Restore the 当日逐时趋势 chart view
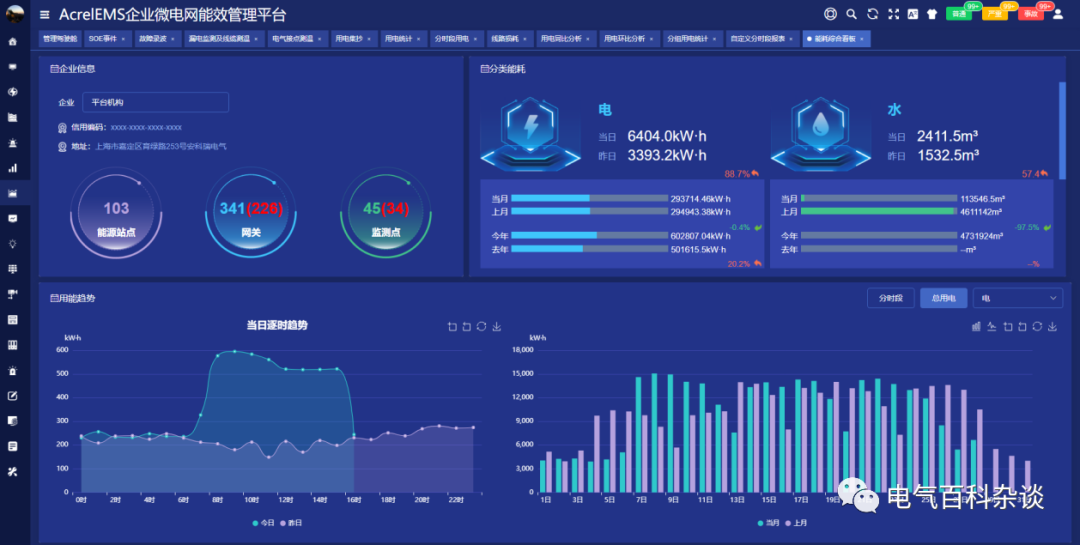Screen dimensions: 1080x545 [481, 327]
